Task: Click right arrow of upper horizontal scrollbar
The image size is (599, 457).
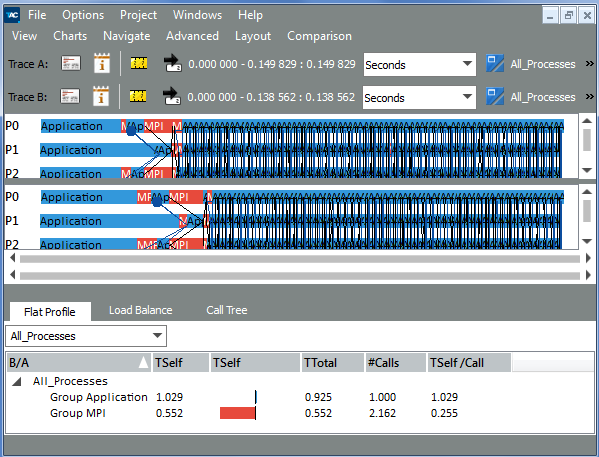Action: coord(588,258)
